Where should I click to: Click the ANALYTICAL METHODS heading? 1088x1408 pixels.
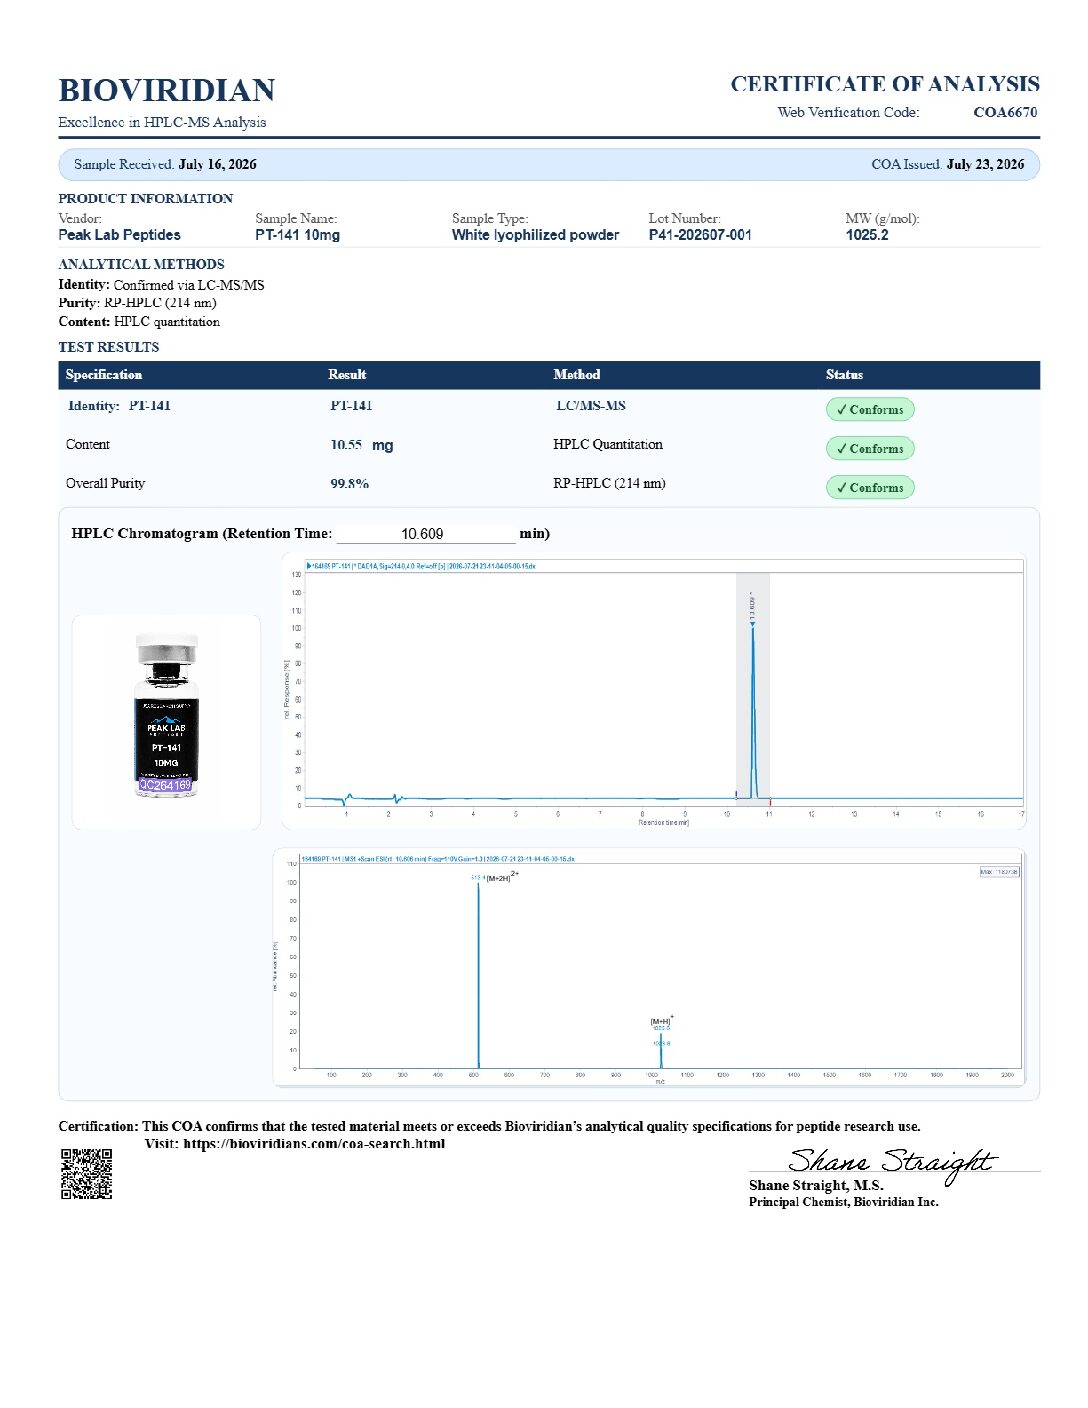click(141, 264)
